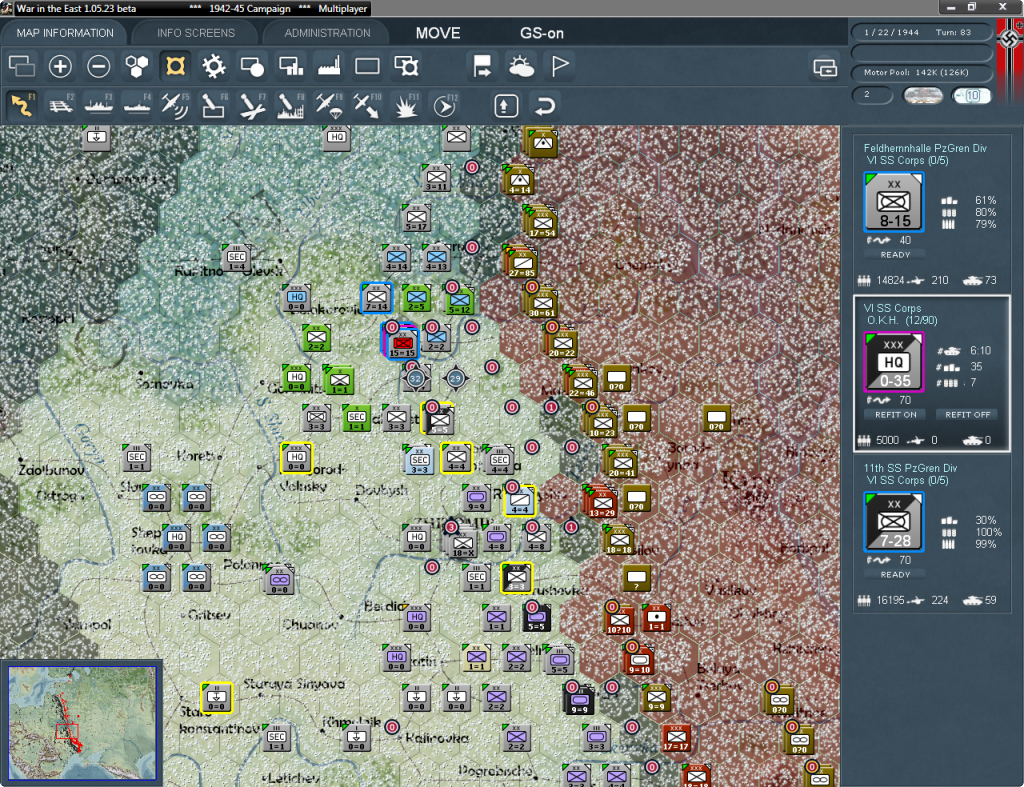The height and width of the screenshot is (787, 1024).
Task: Select the F3 naval transport mode icon
Action: [x=99, y=106]
